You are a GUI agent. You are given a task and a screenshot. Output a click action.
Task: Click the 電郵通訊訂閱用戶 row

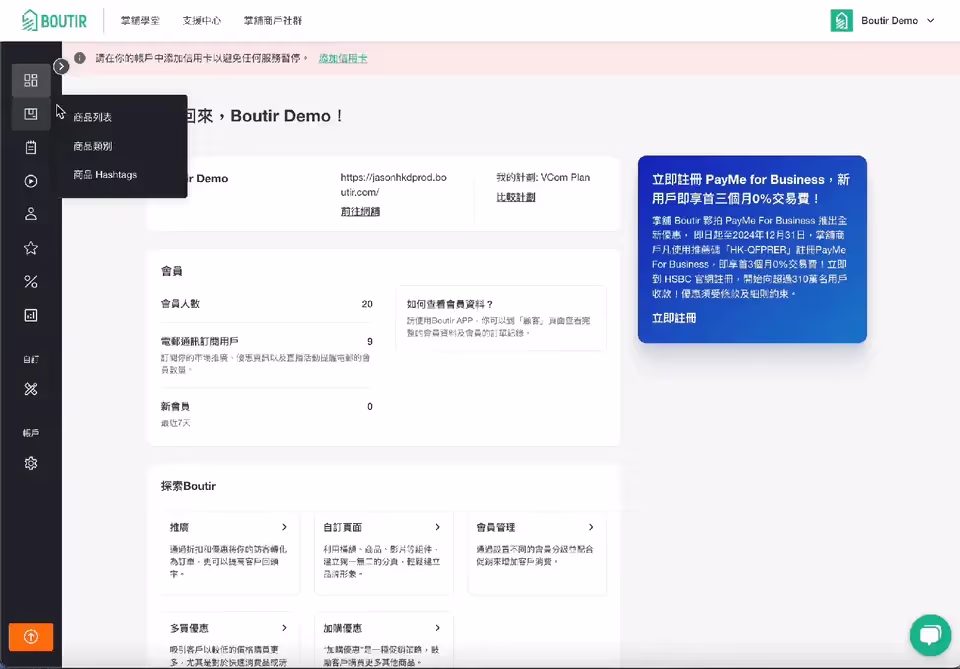point(266,355)
